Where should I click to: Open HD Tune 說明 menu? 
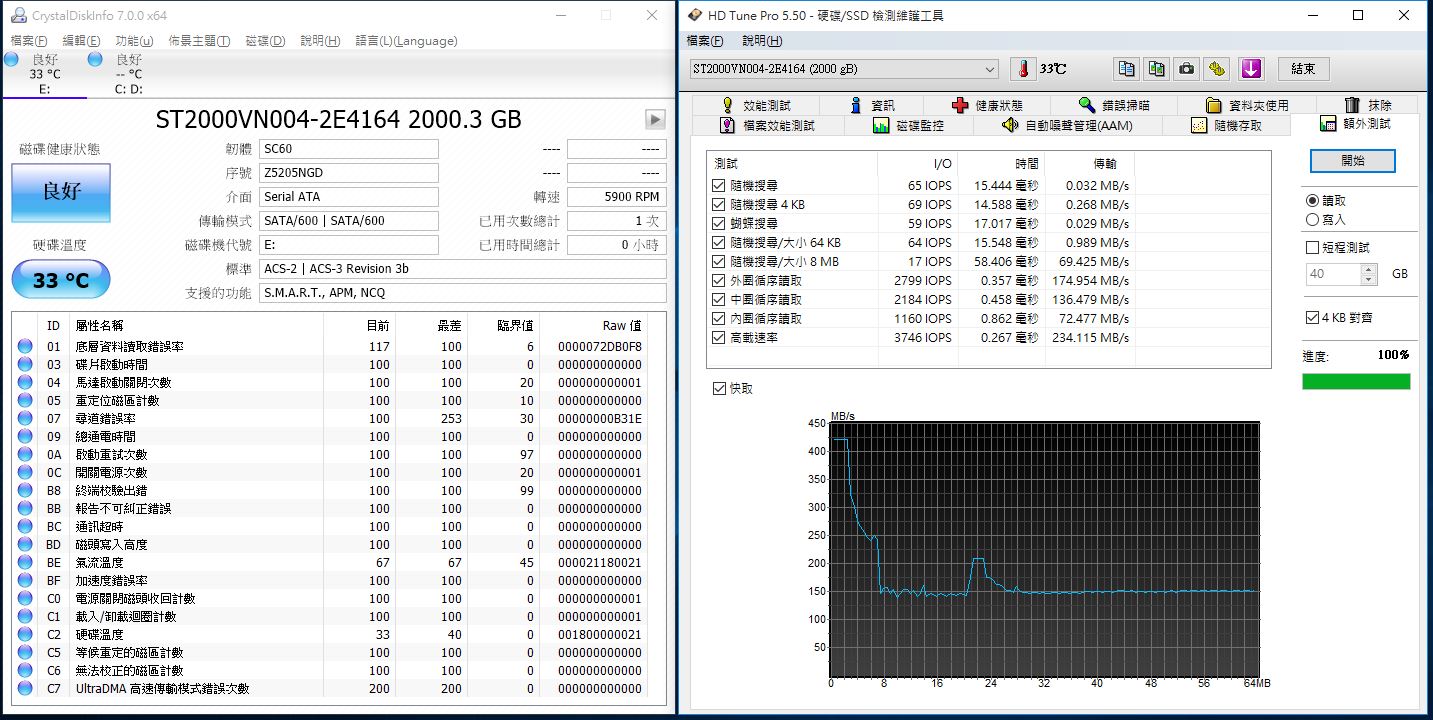tap(762, 41)
